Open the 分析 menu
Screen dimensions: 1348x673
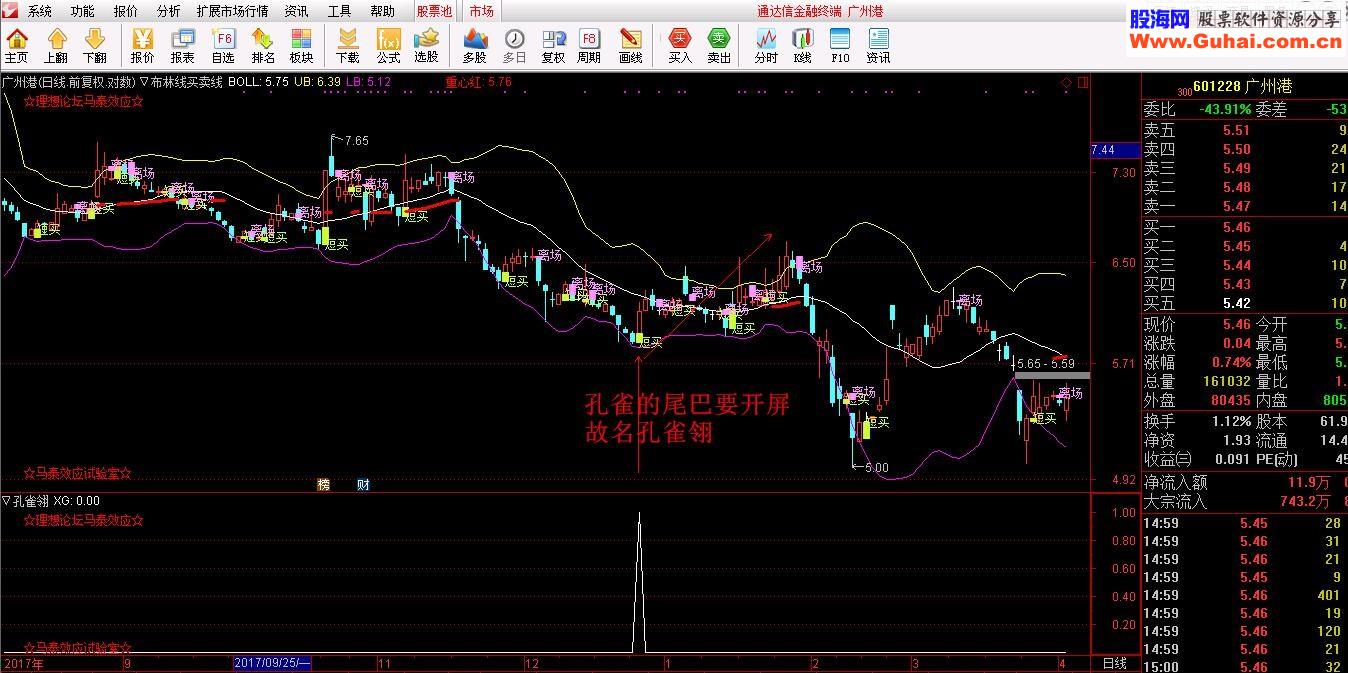tap(169, 11)
